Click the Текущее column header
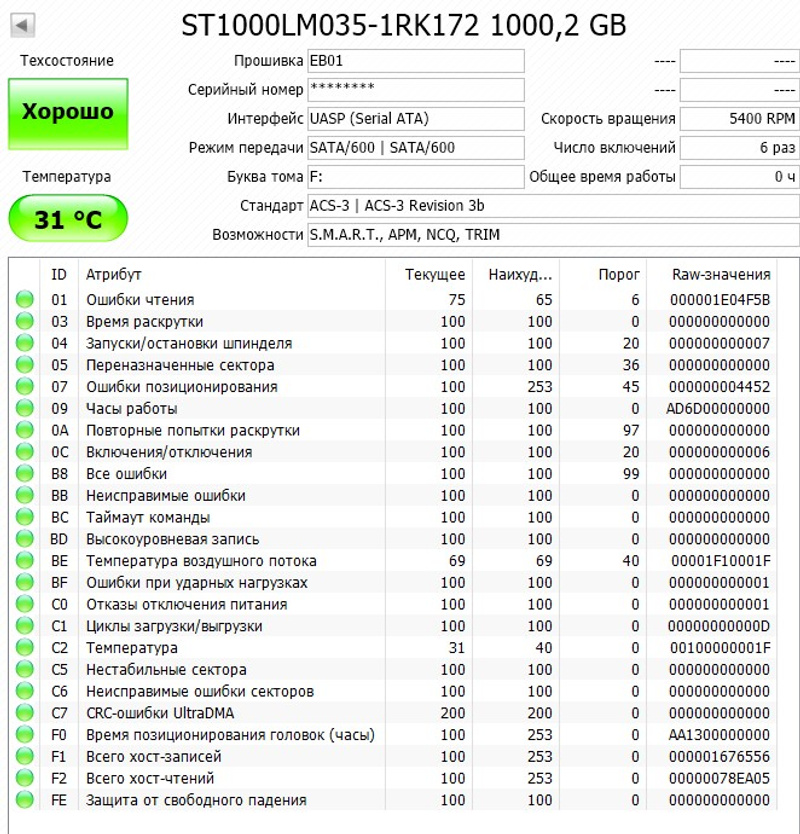This screenshot has width=800, height=834. coord(434,274)
